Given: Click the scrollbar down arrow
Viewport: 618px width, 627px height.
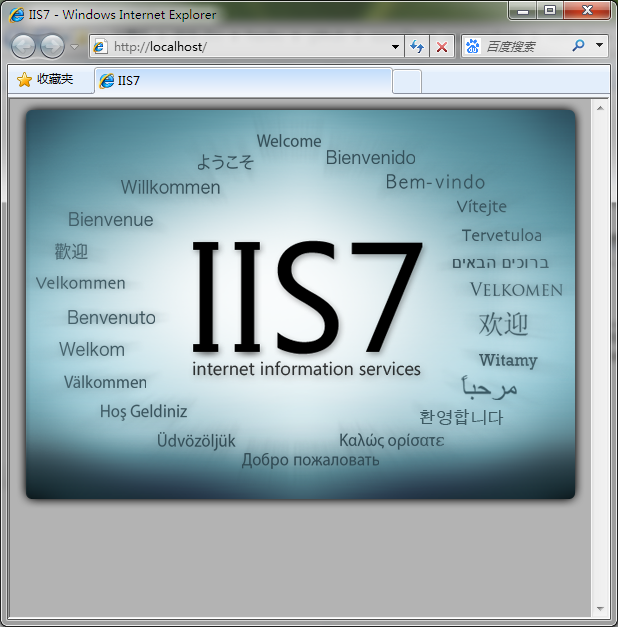Looking at the screenshot, I should 600,608.
